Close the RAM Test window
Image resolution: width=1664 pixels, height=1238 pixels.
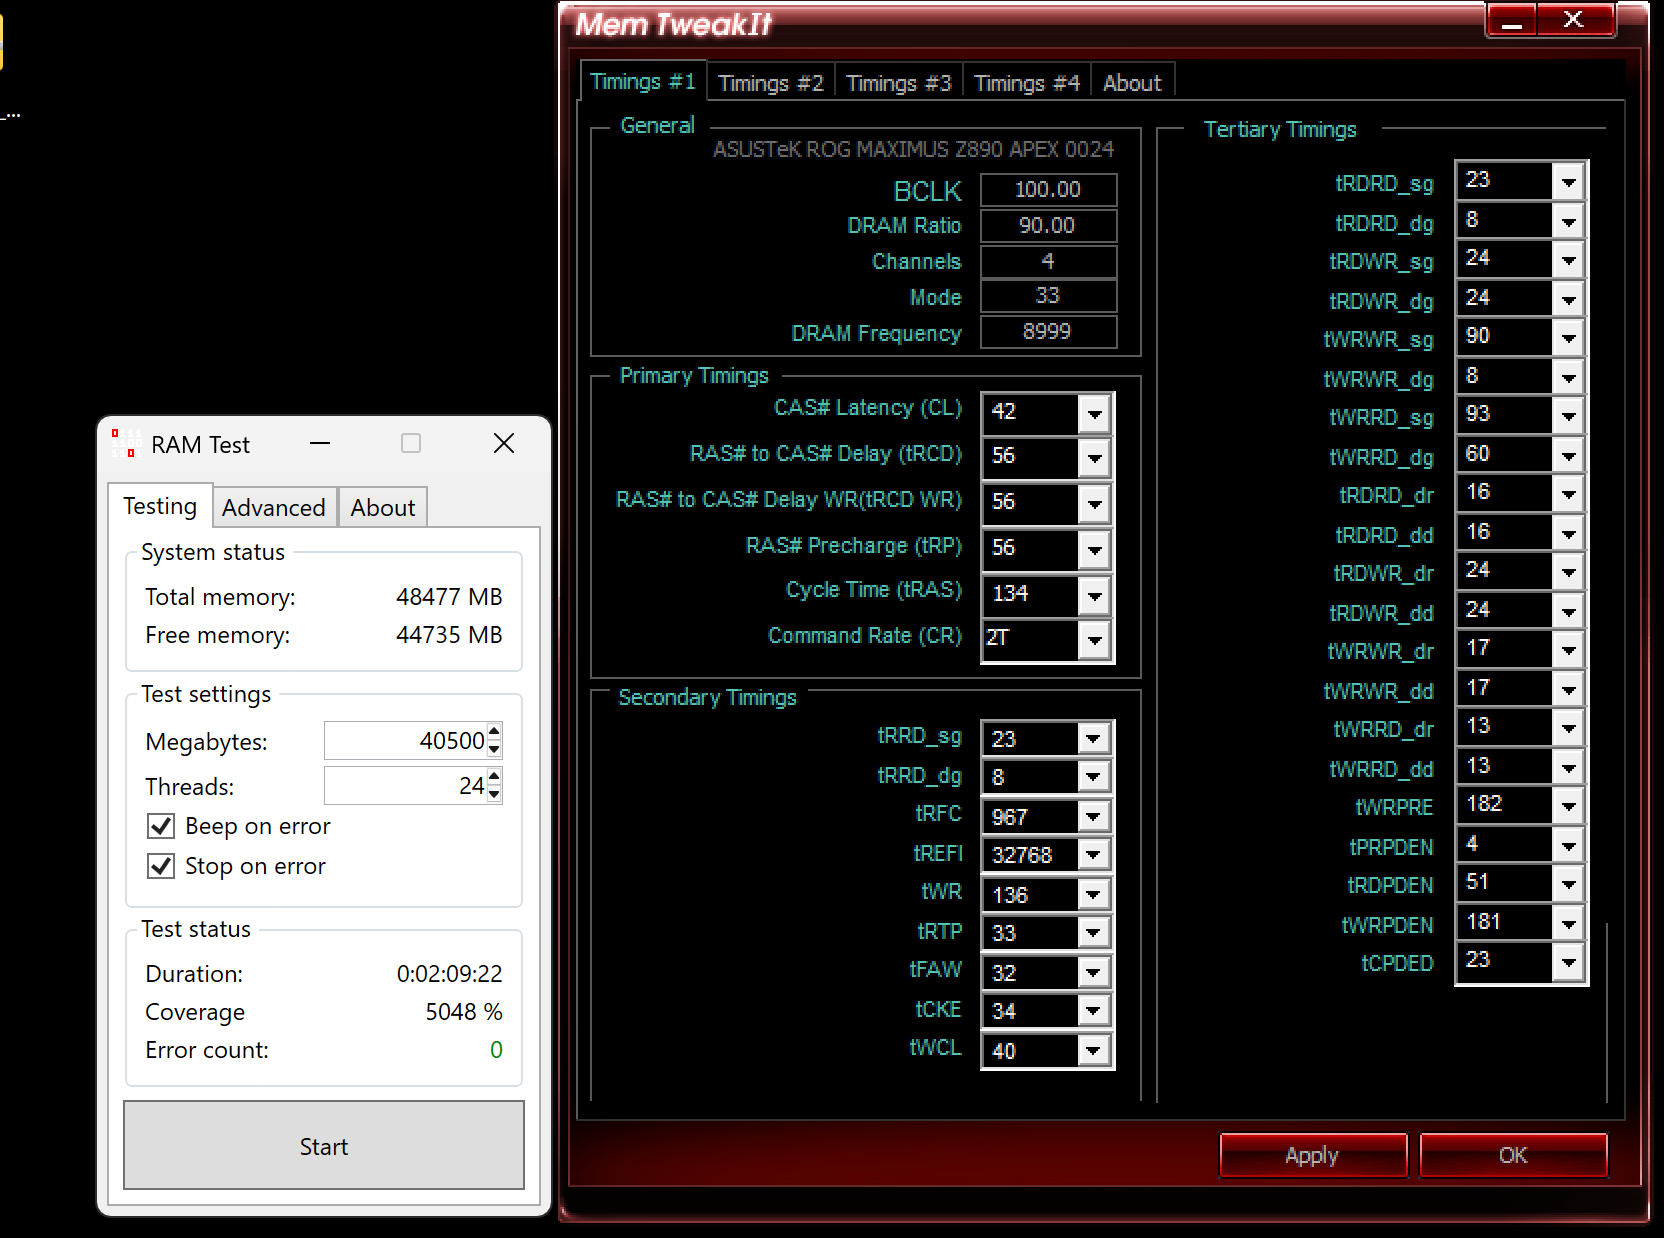(504, 444)
